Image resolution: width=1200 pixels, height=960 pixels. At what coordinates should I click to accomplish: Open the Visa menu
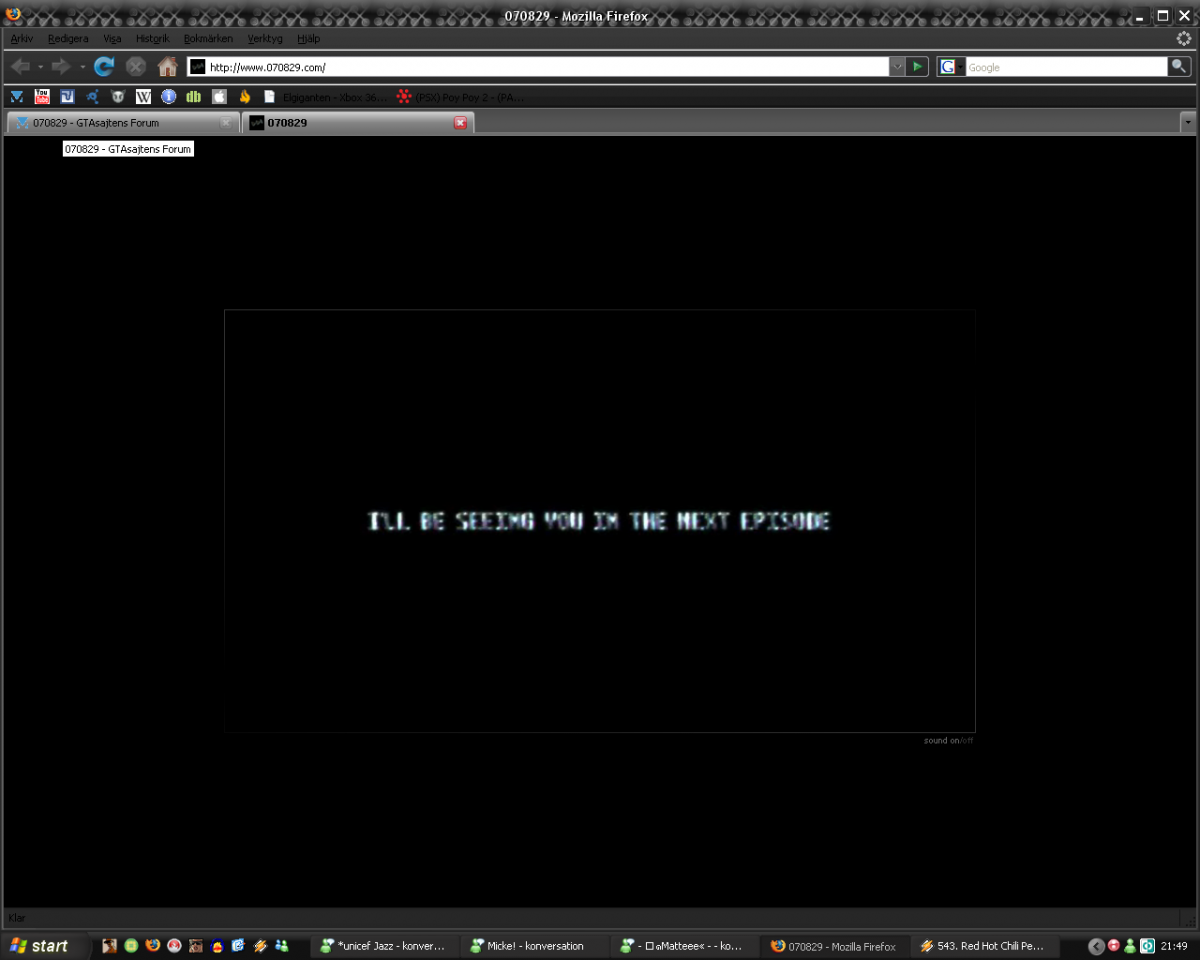point(112,38)
